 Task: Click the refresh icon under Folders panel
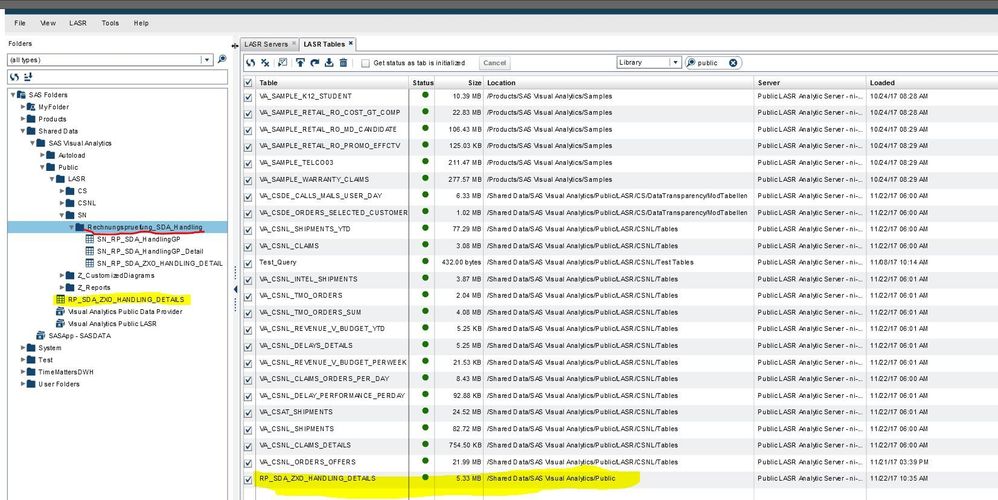(x=14, y=77)
